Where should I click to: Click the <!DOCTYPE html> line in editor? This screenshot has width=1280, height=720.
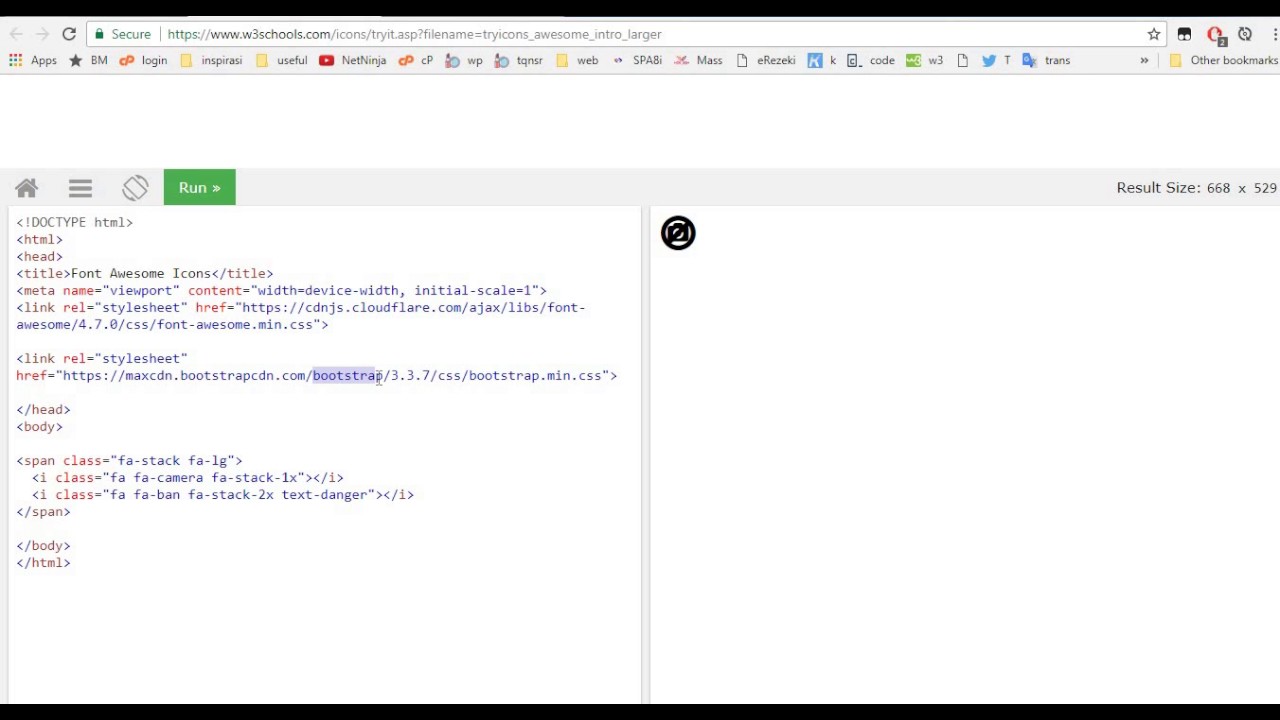[74, 222]
